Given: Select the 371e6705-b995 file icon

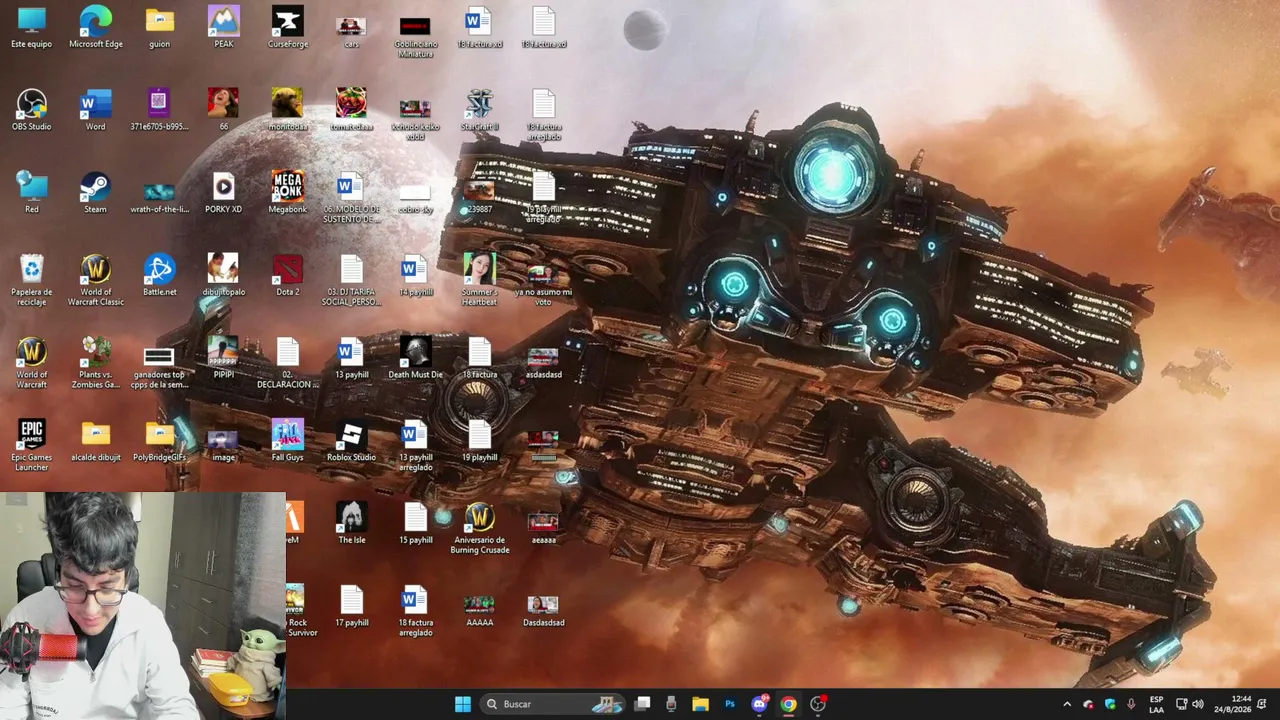Looking at the screenshot, I should point(159,110).
